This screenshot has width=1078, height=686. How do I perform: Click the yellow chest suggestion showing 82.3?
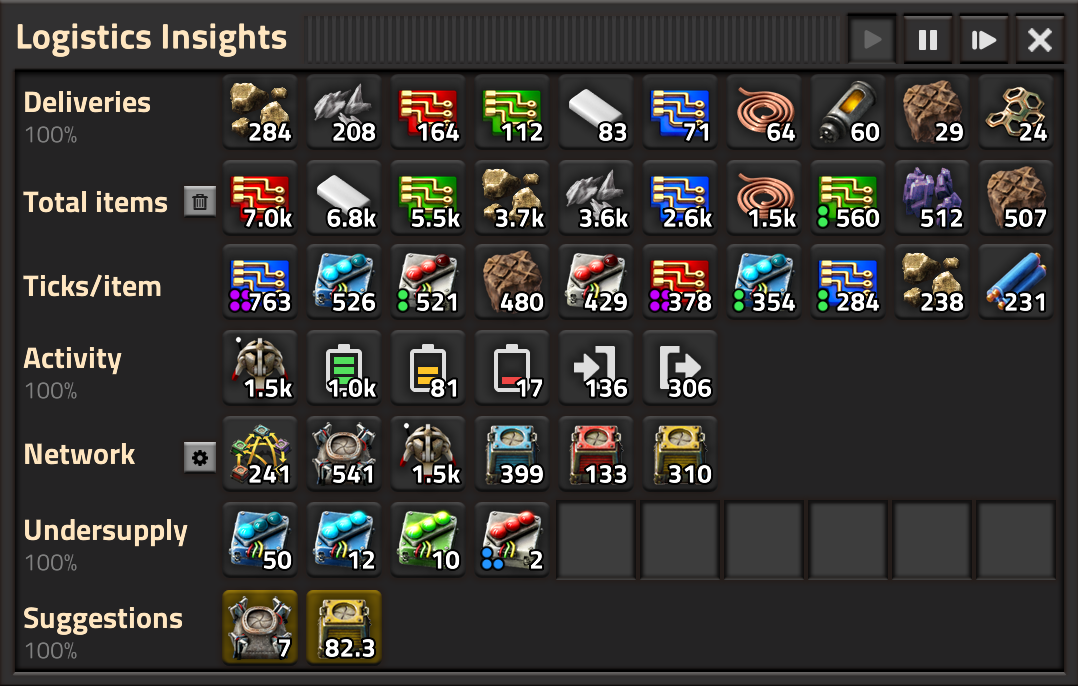[344, 627]
